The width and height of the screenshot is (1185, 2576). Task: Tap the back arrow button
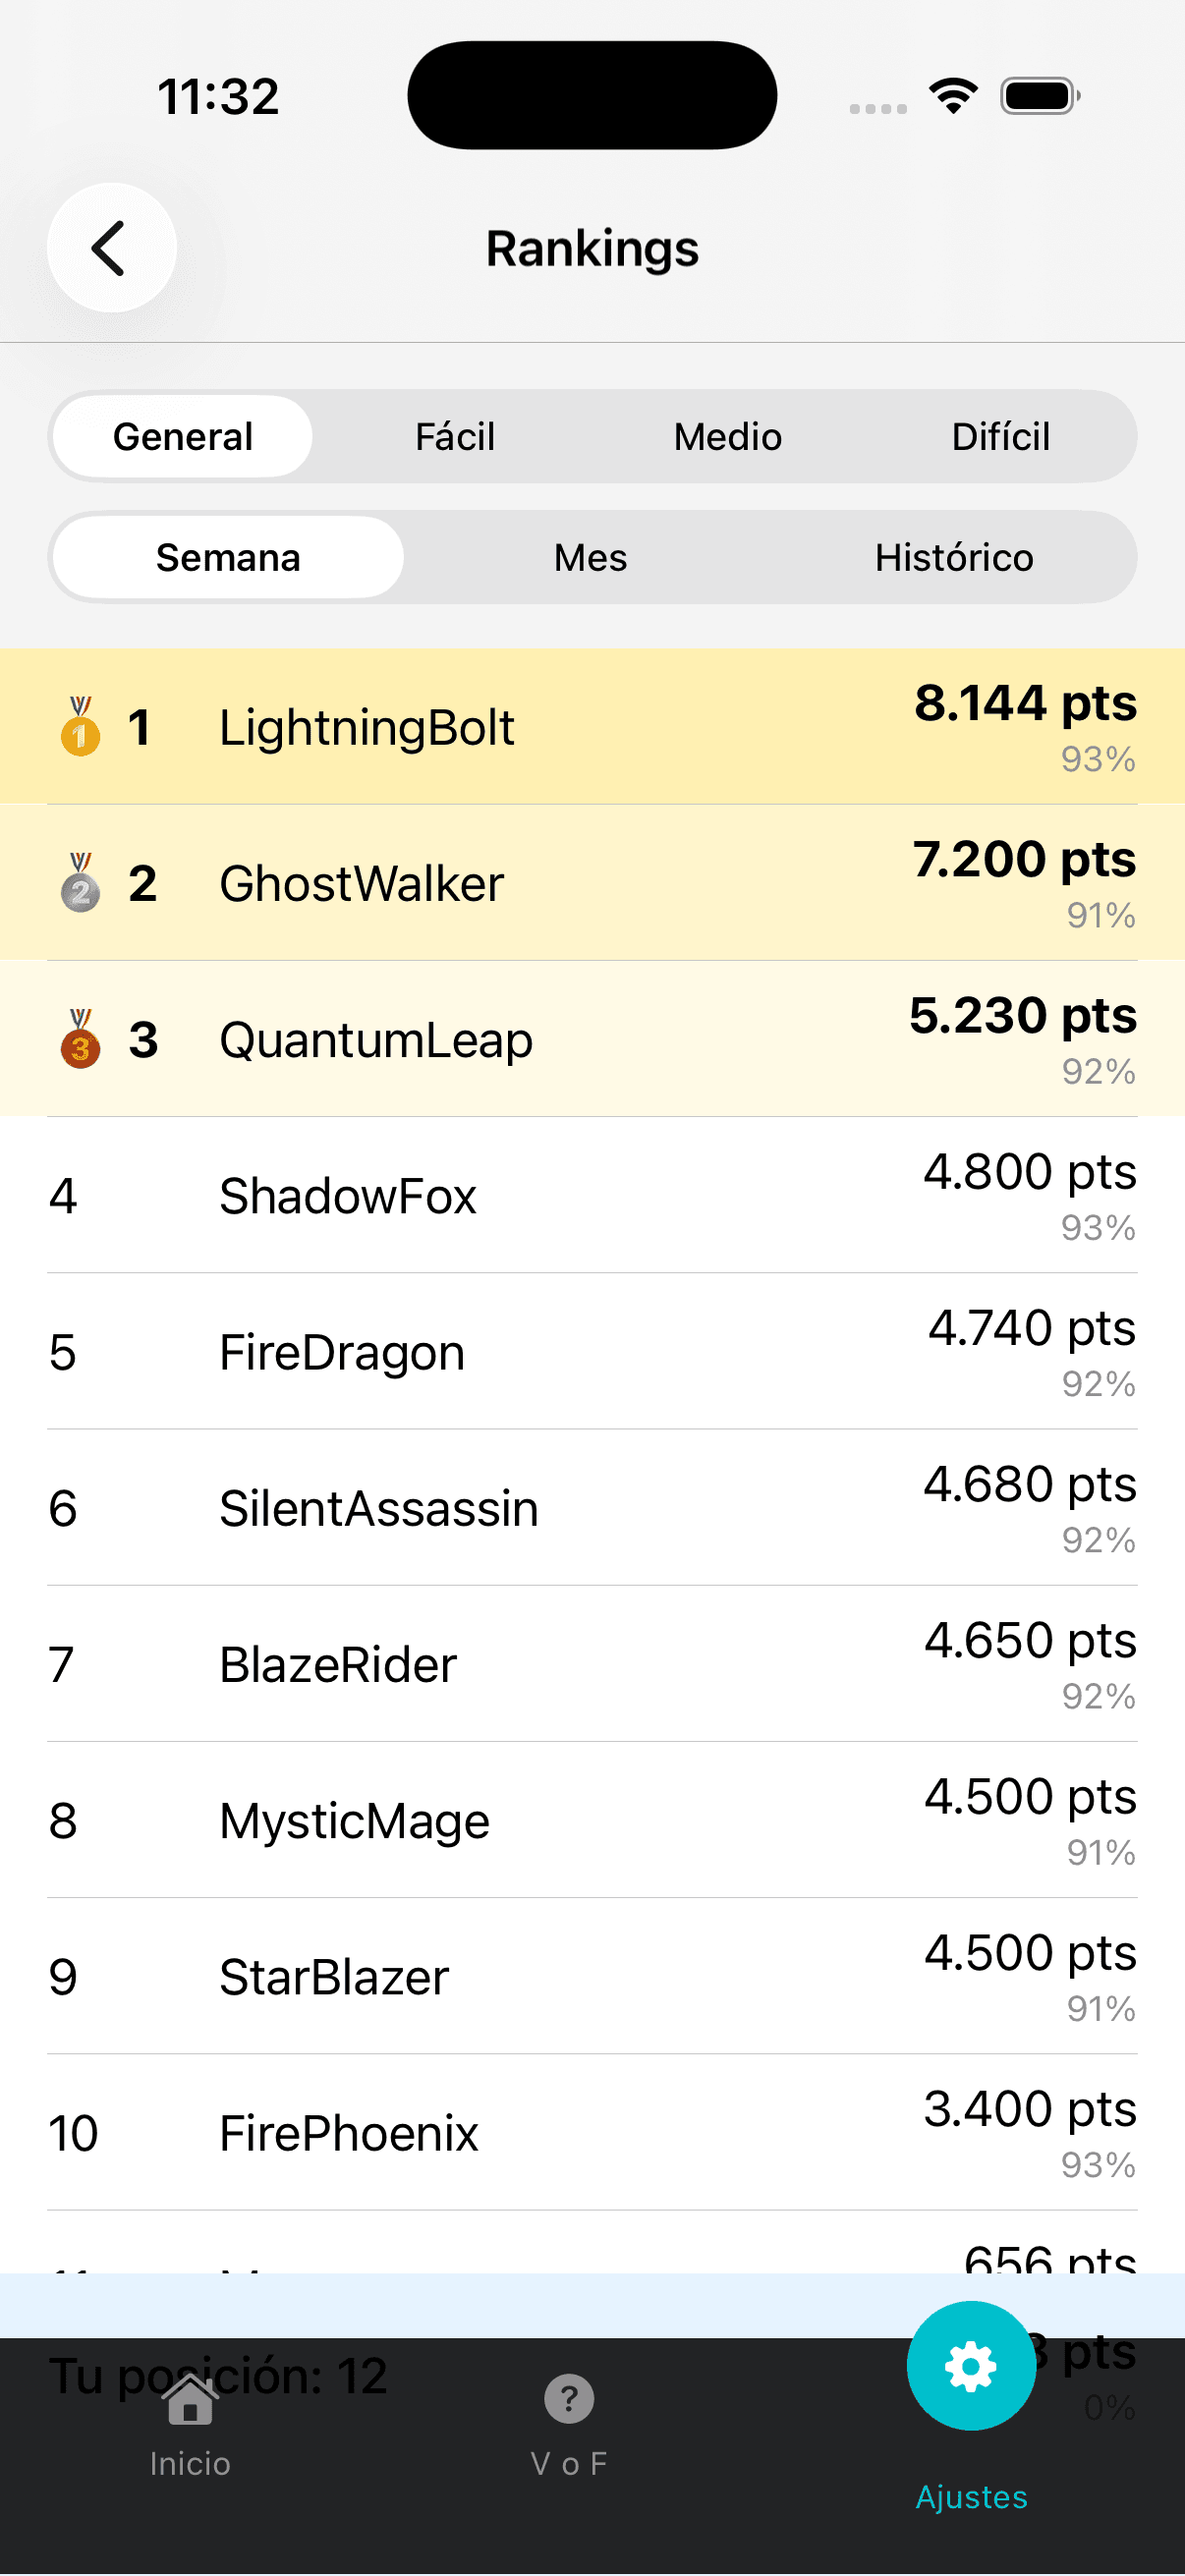[x=111, y=248]
